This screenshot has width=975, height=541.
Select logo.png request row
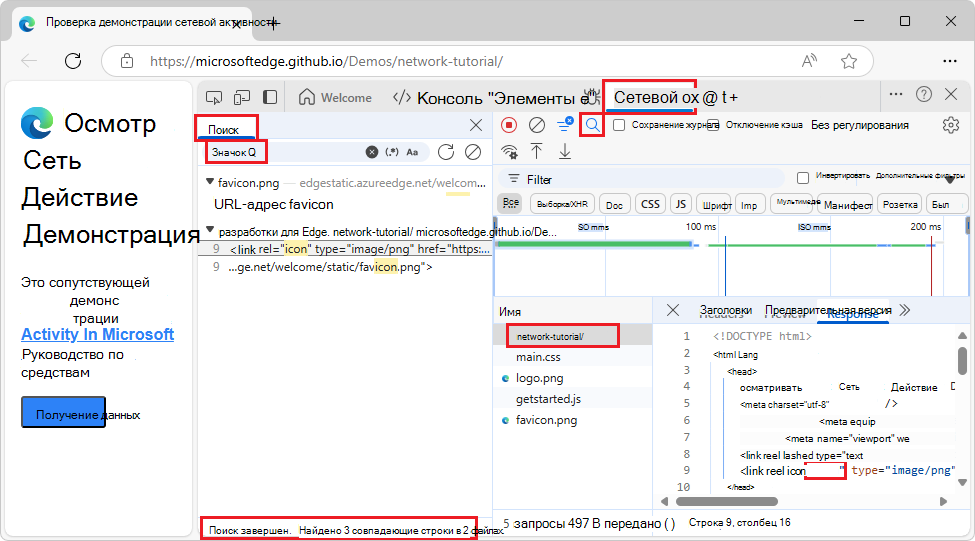tap(573, 378)
